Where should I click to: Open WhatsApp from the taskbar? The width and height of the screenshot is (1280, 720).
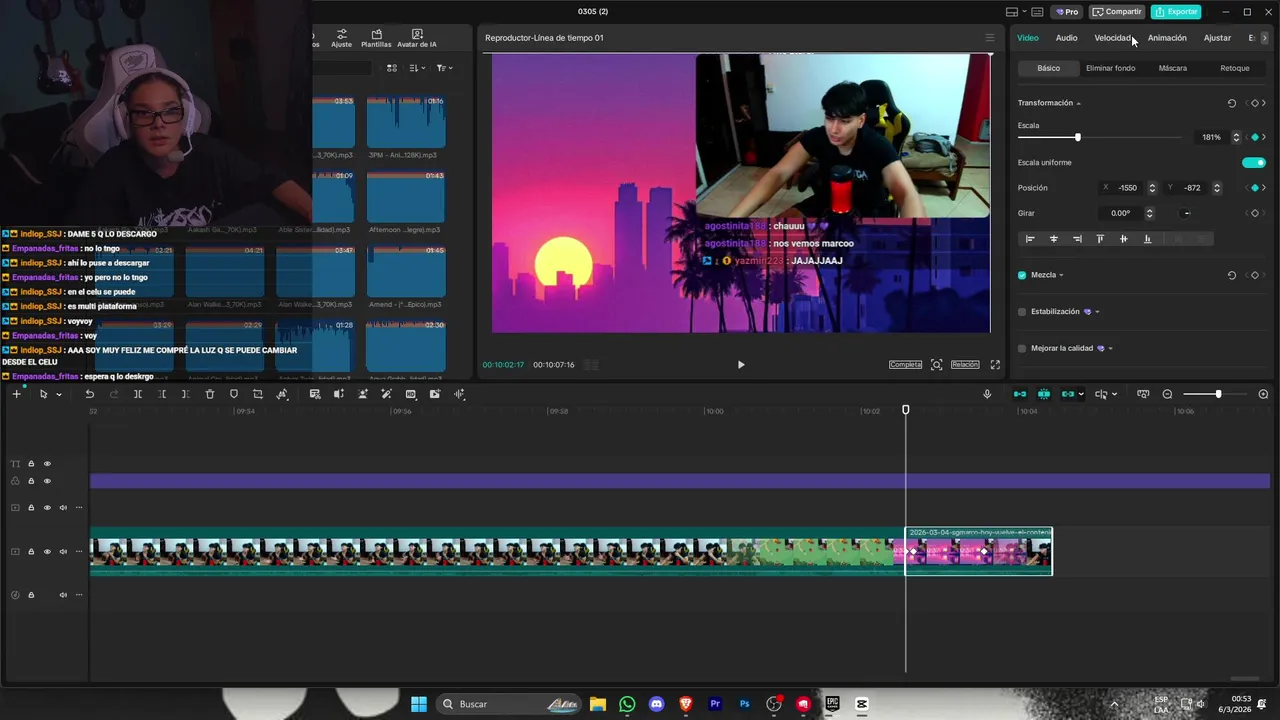click(627, 704)
